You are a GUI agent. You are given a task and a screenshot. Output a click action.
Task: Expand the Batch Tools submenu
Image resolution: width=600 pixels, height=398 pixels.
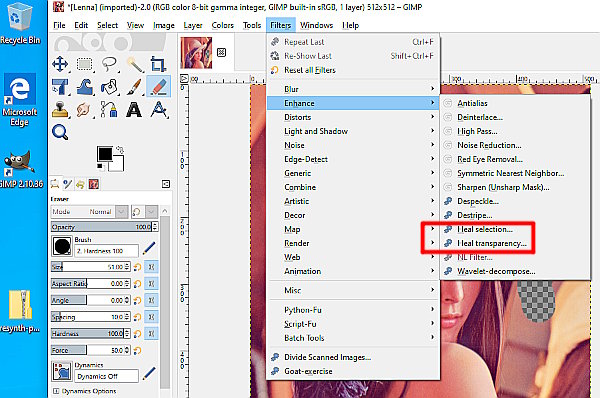pos(353,338)
